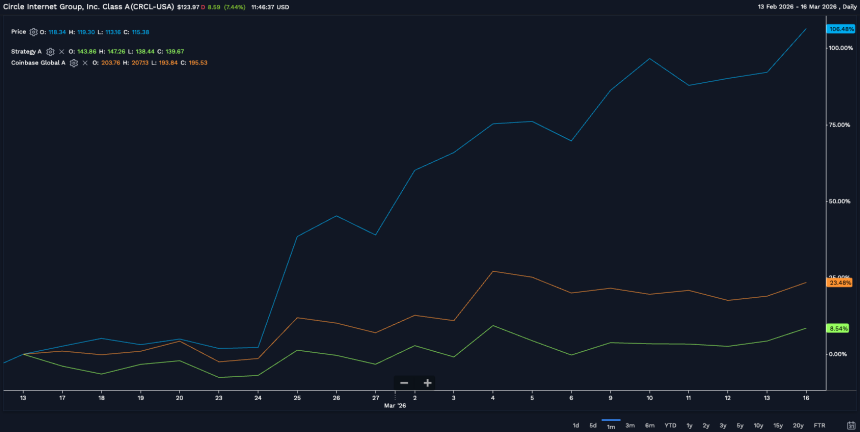Select the 20y time range
This screenshot has width=860, height=432.
[798, 425]
